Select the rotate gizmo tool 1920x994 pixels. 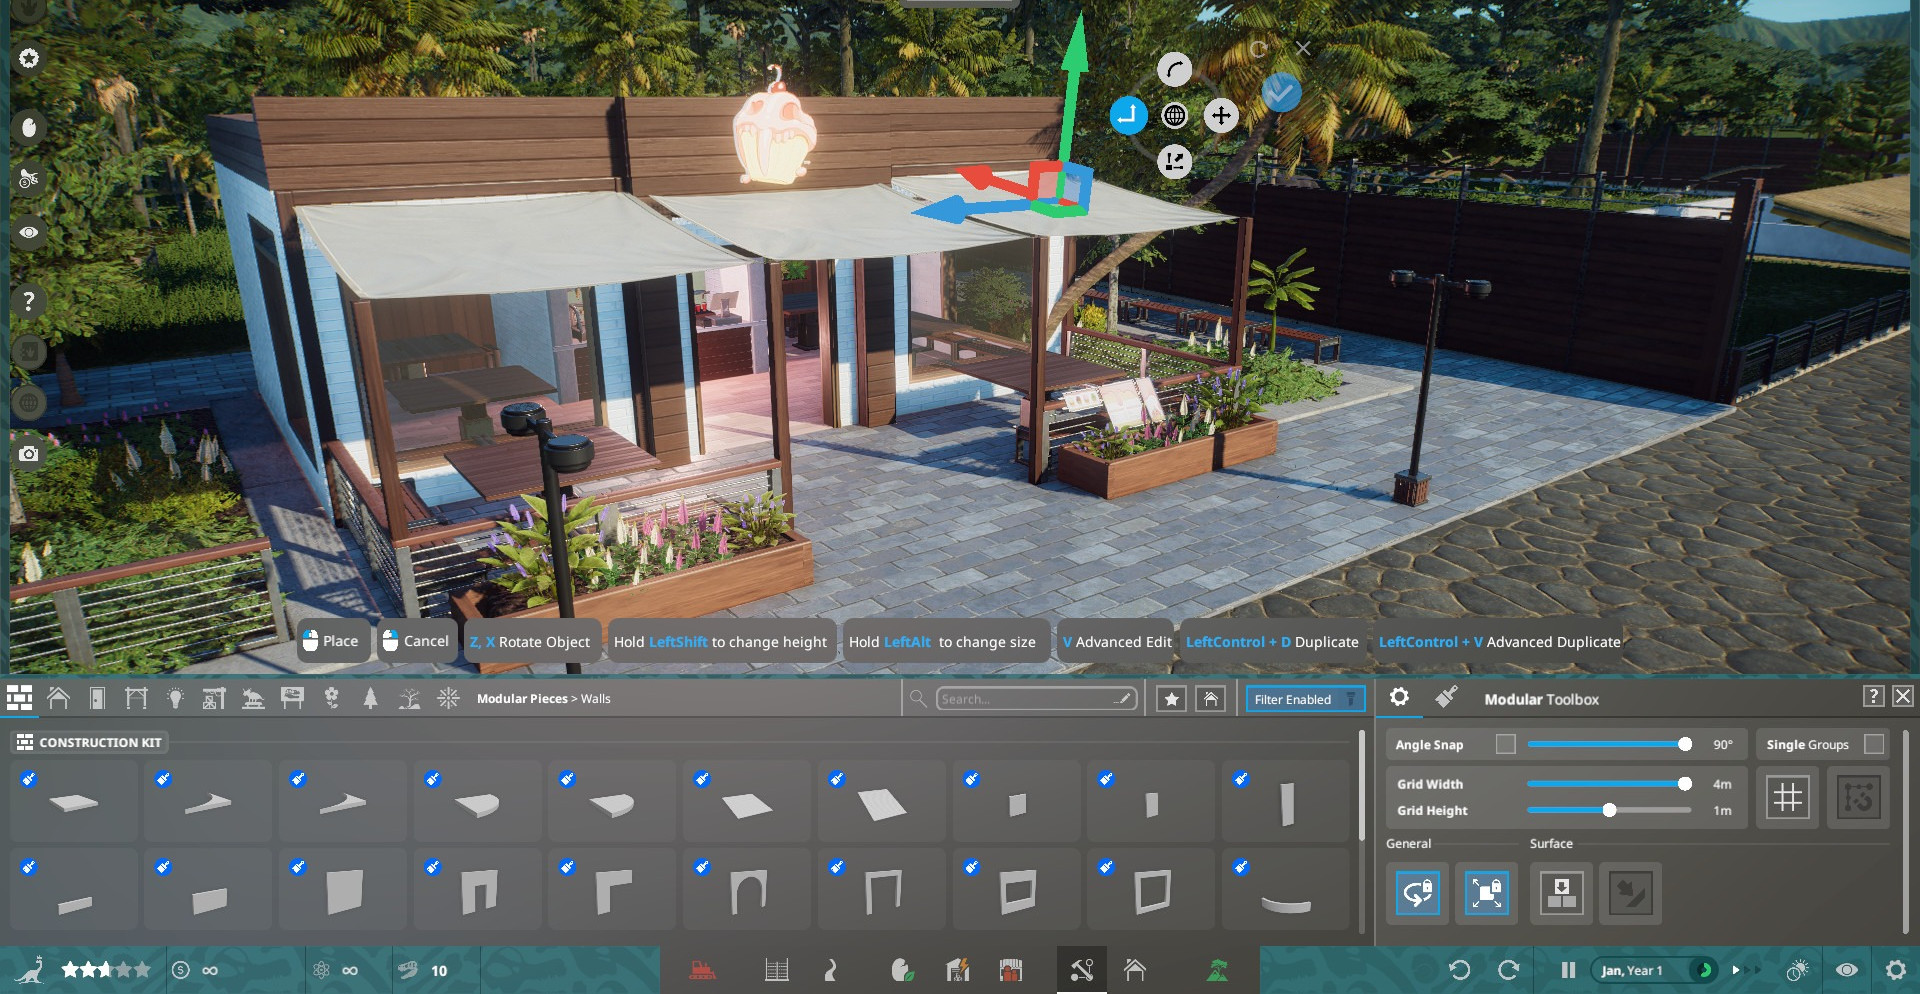[x=1174, y=70]
